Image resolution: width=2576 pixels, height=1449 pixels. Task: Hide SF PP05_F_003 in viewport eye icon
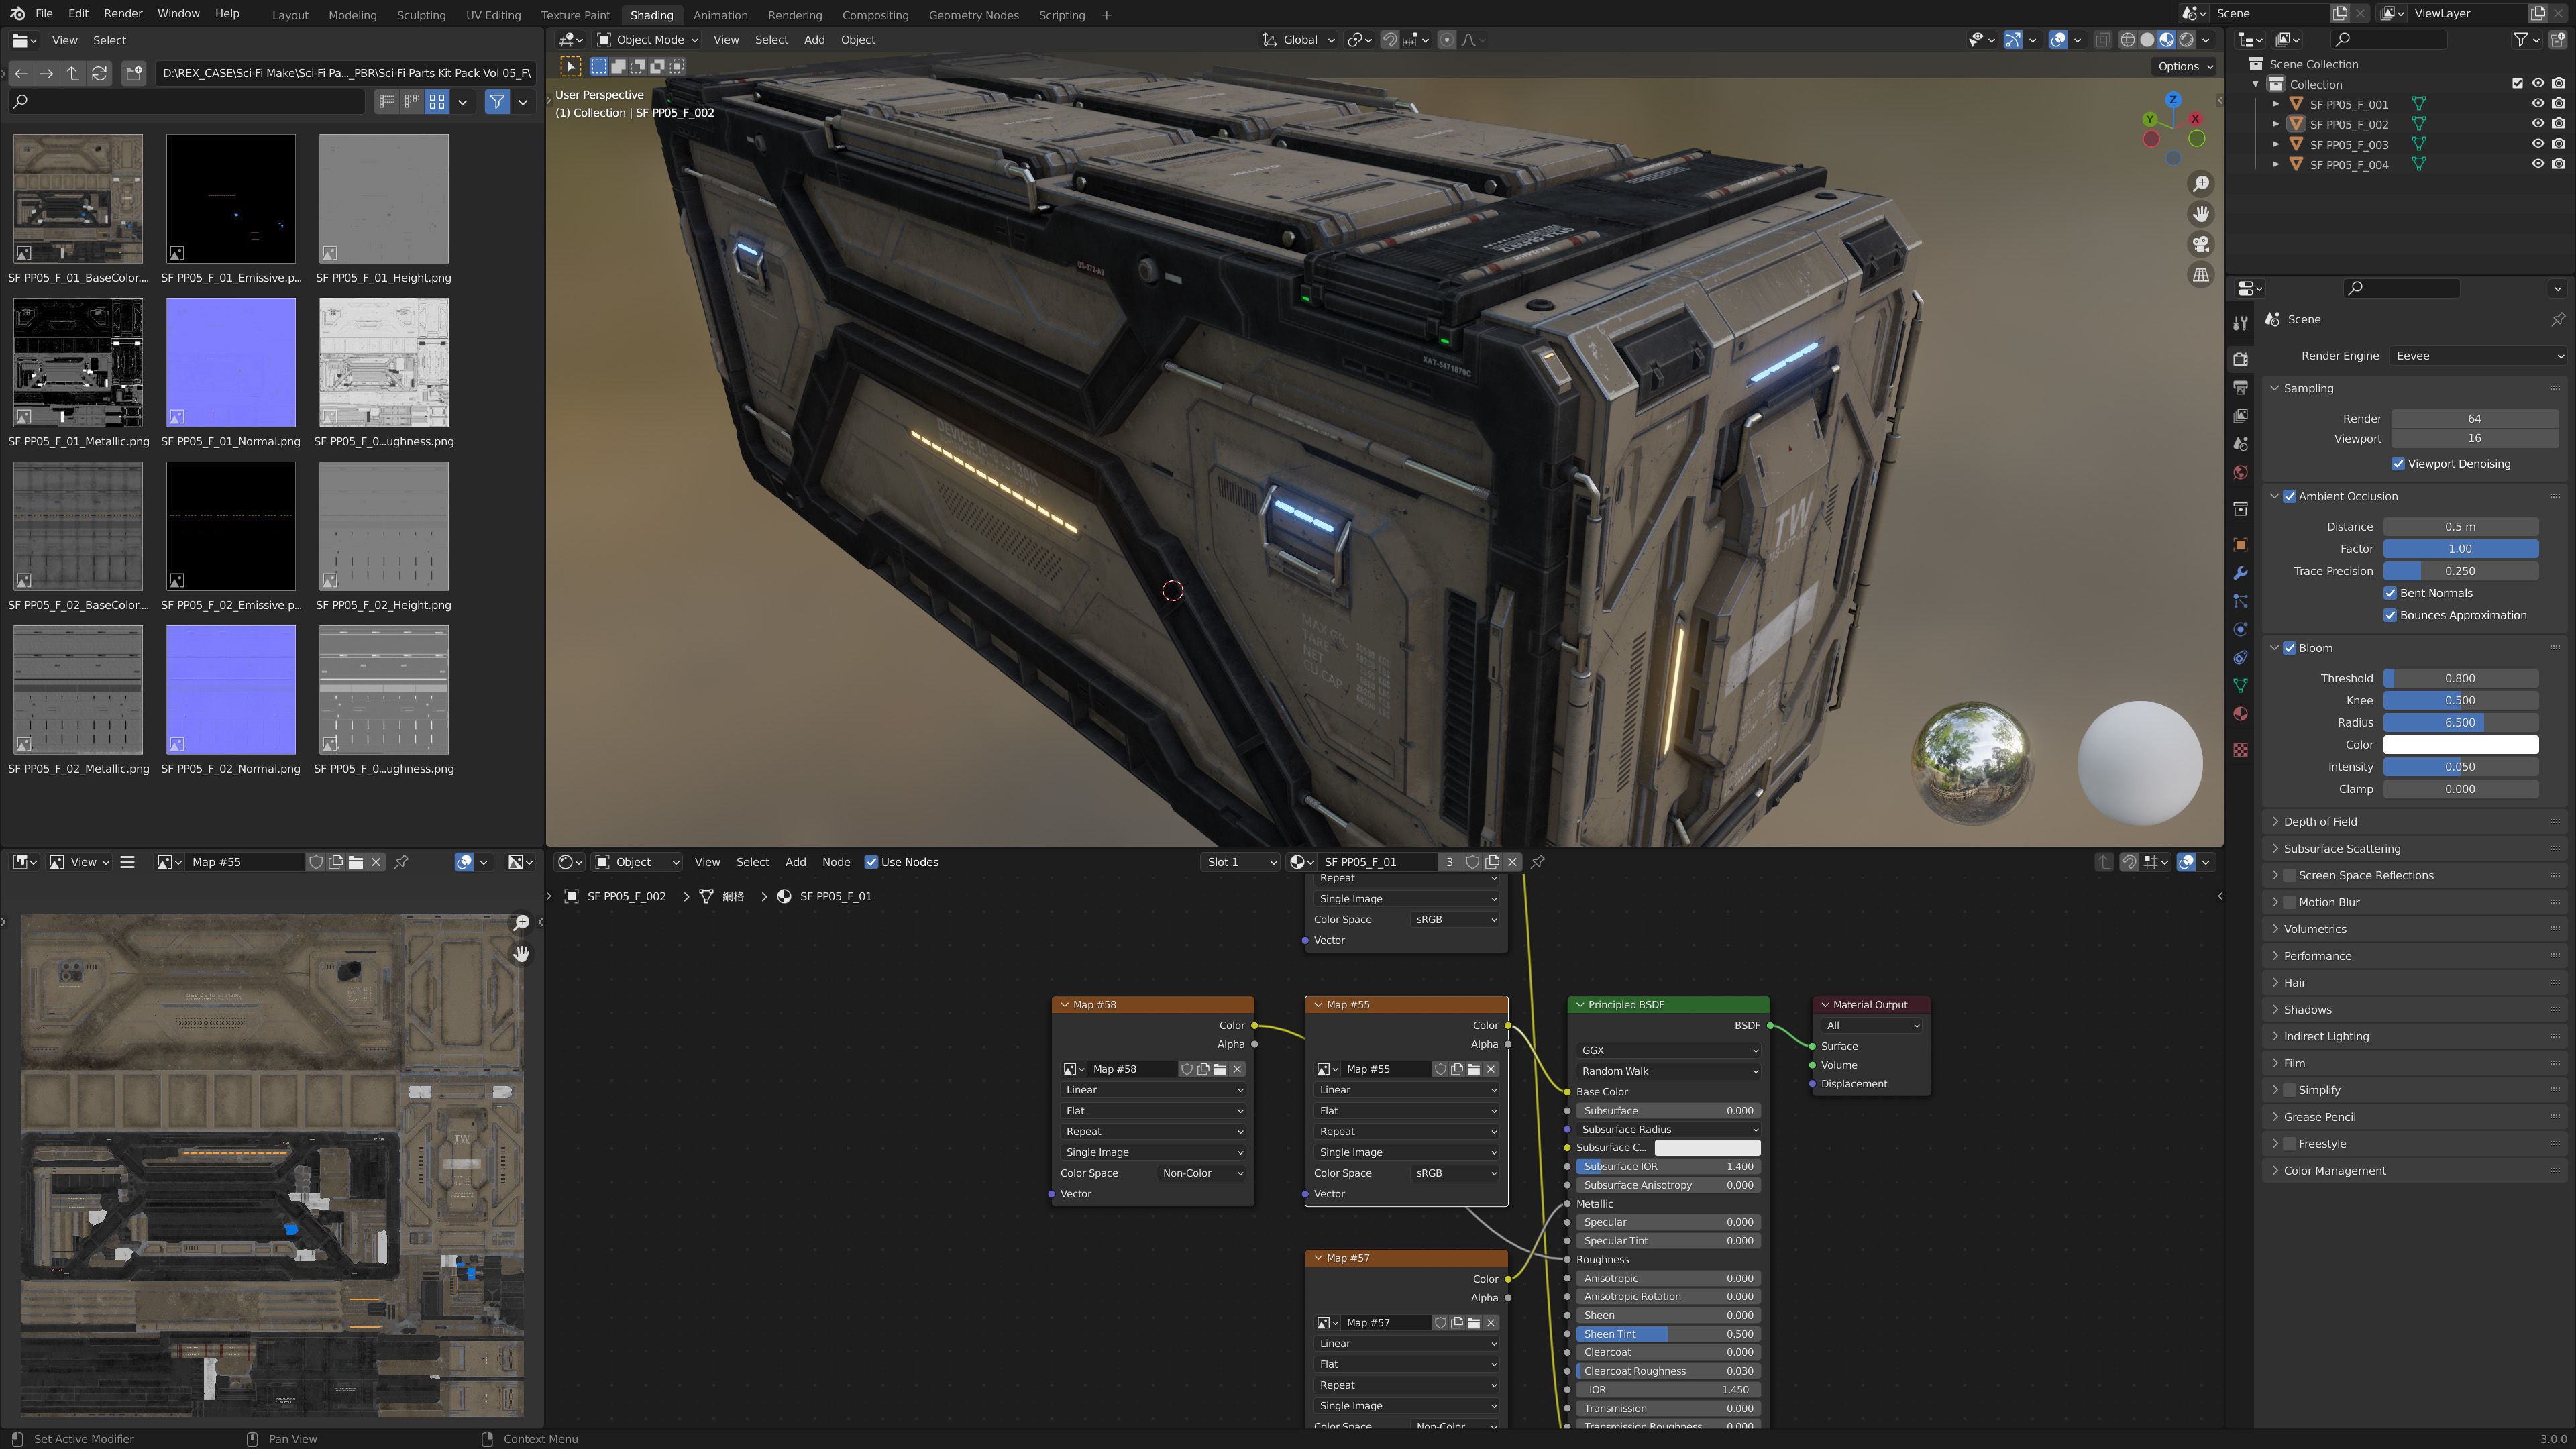pyautogui.click(x=2537, y=144)
